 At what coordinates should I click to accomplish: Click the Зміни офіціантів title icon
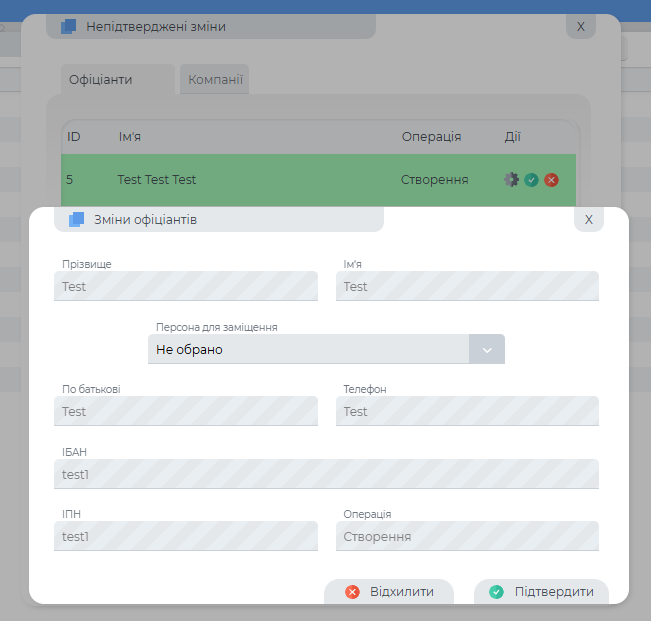76,219
